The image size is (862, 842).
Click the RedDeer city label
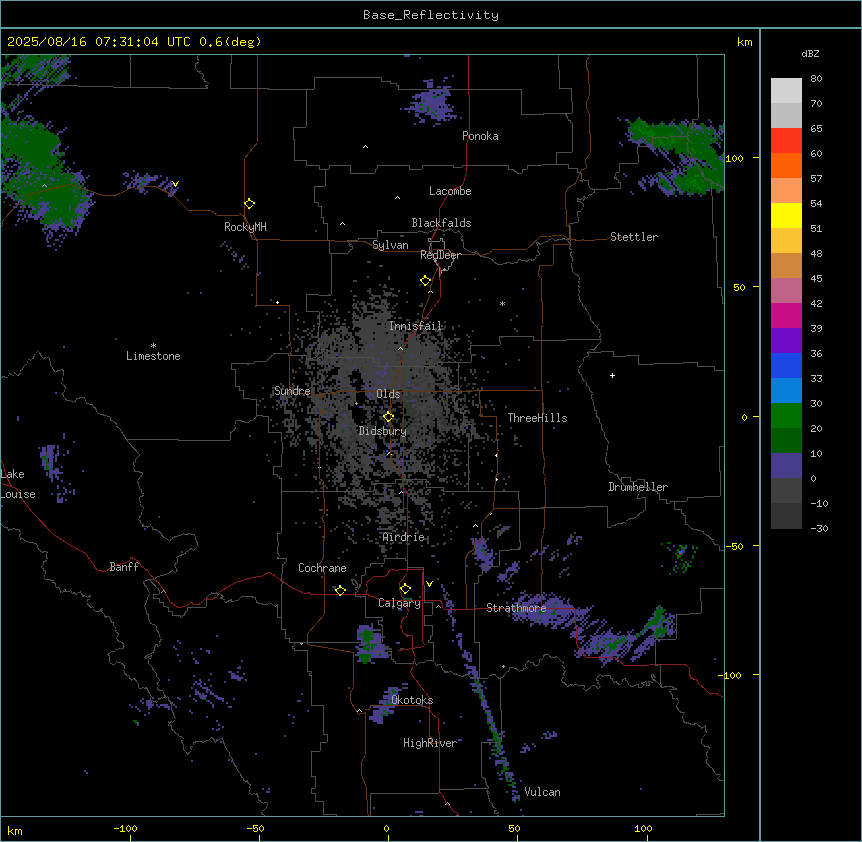(x=440, y=255)
